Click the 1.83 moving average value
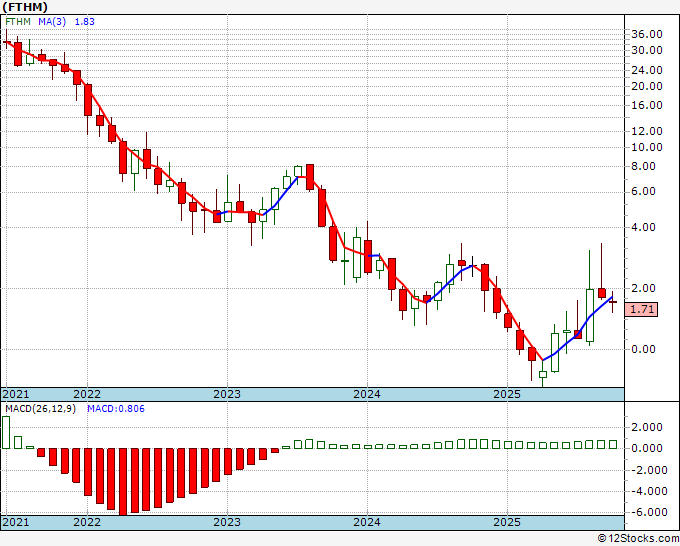 click(85, 22)
